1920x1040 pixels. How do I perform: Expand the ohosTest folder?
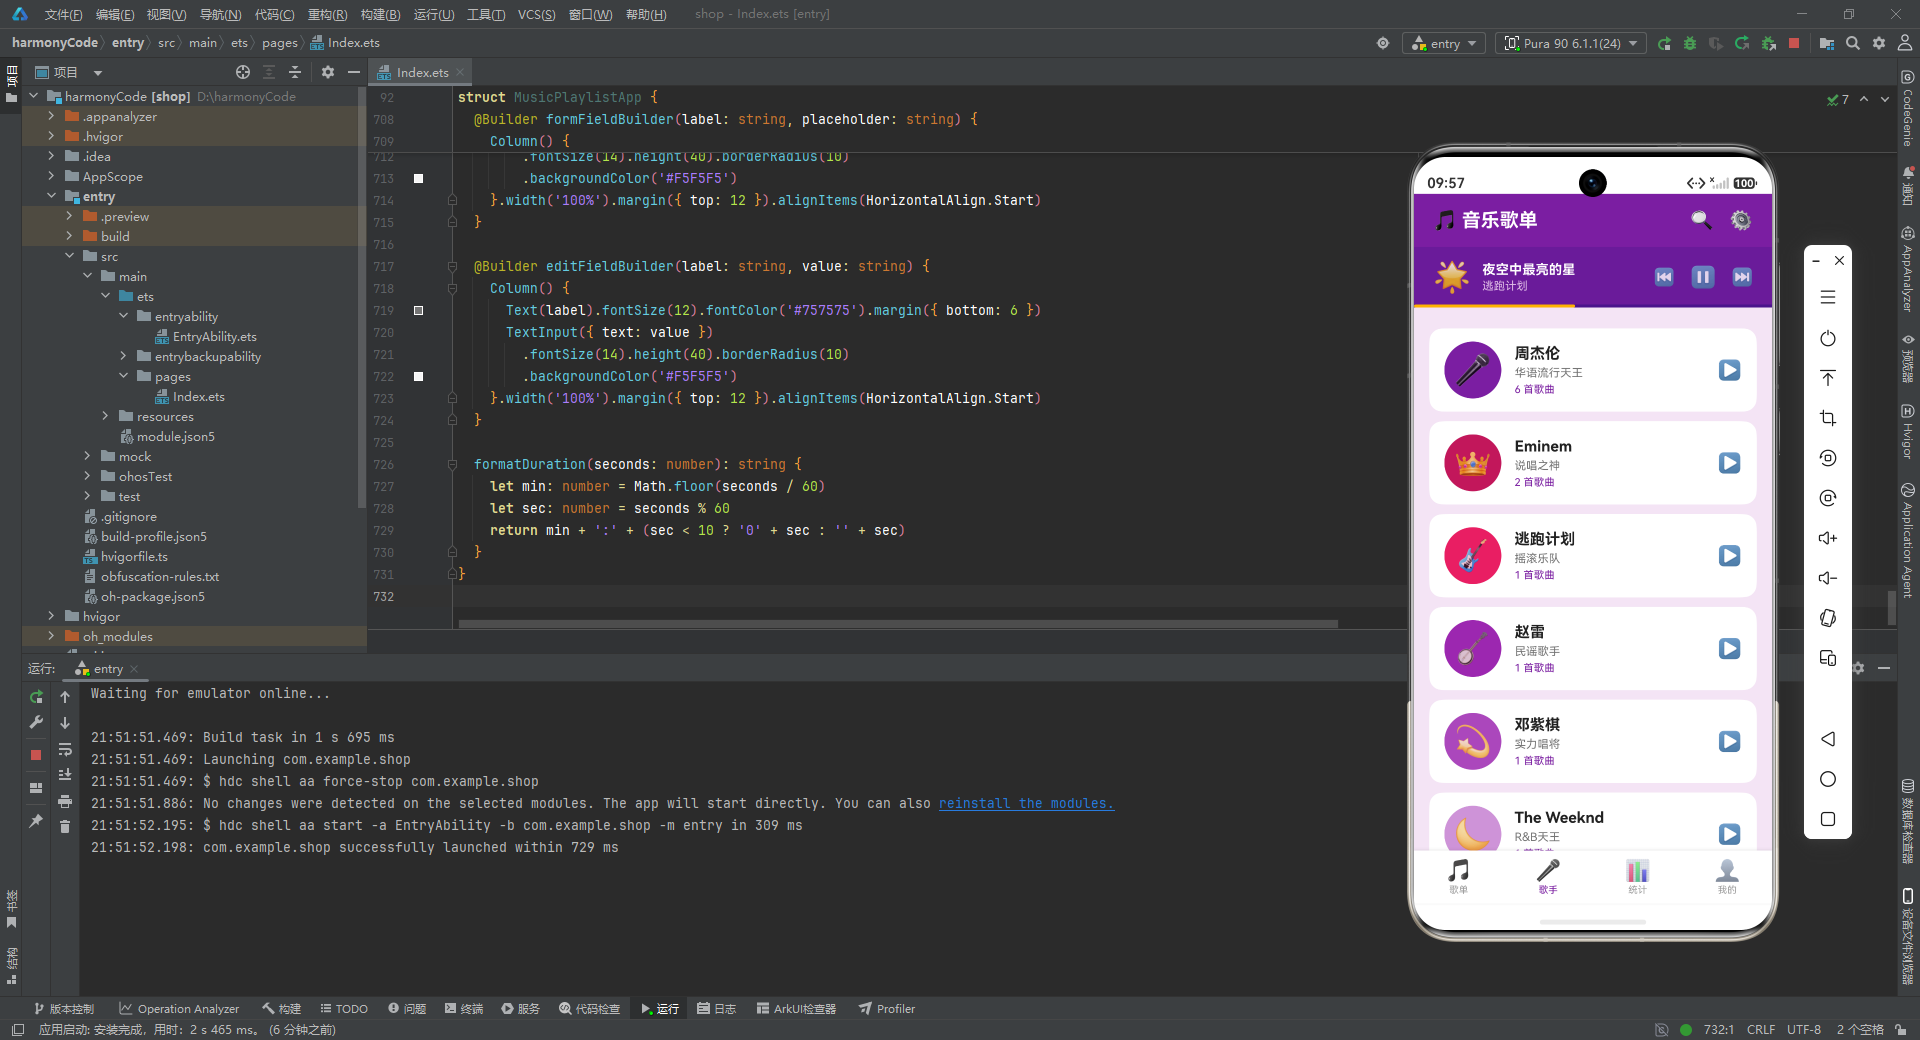pos(87,476)
